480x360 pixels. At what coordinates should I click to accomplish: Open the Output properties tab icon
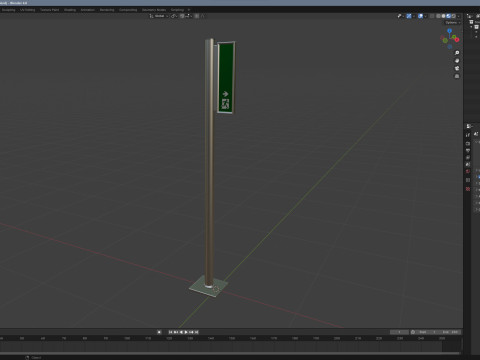click(468, 151)
